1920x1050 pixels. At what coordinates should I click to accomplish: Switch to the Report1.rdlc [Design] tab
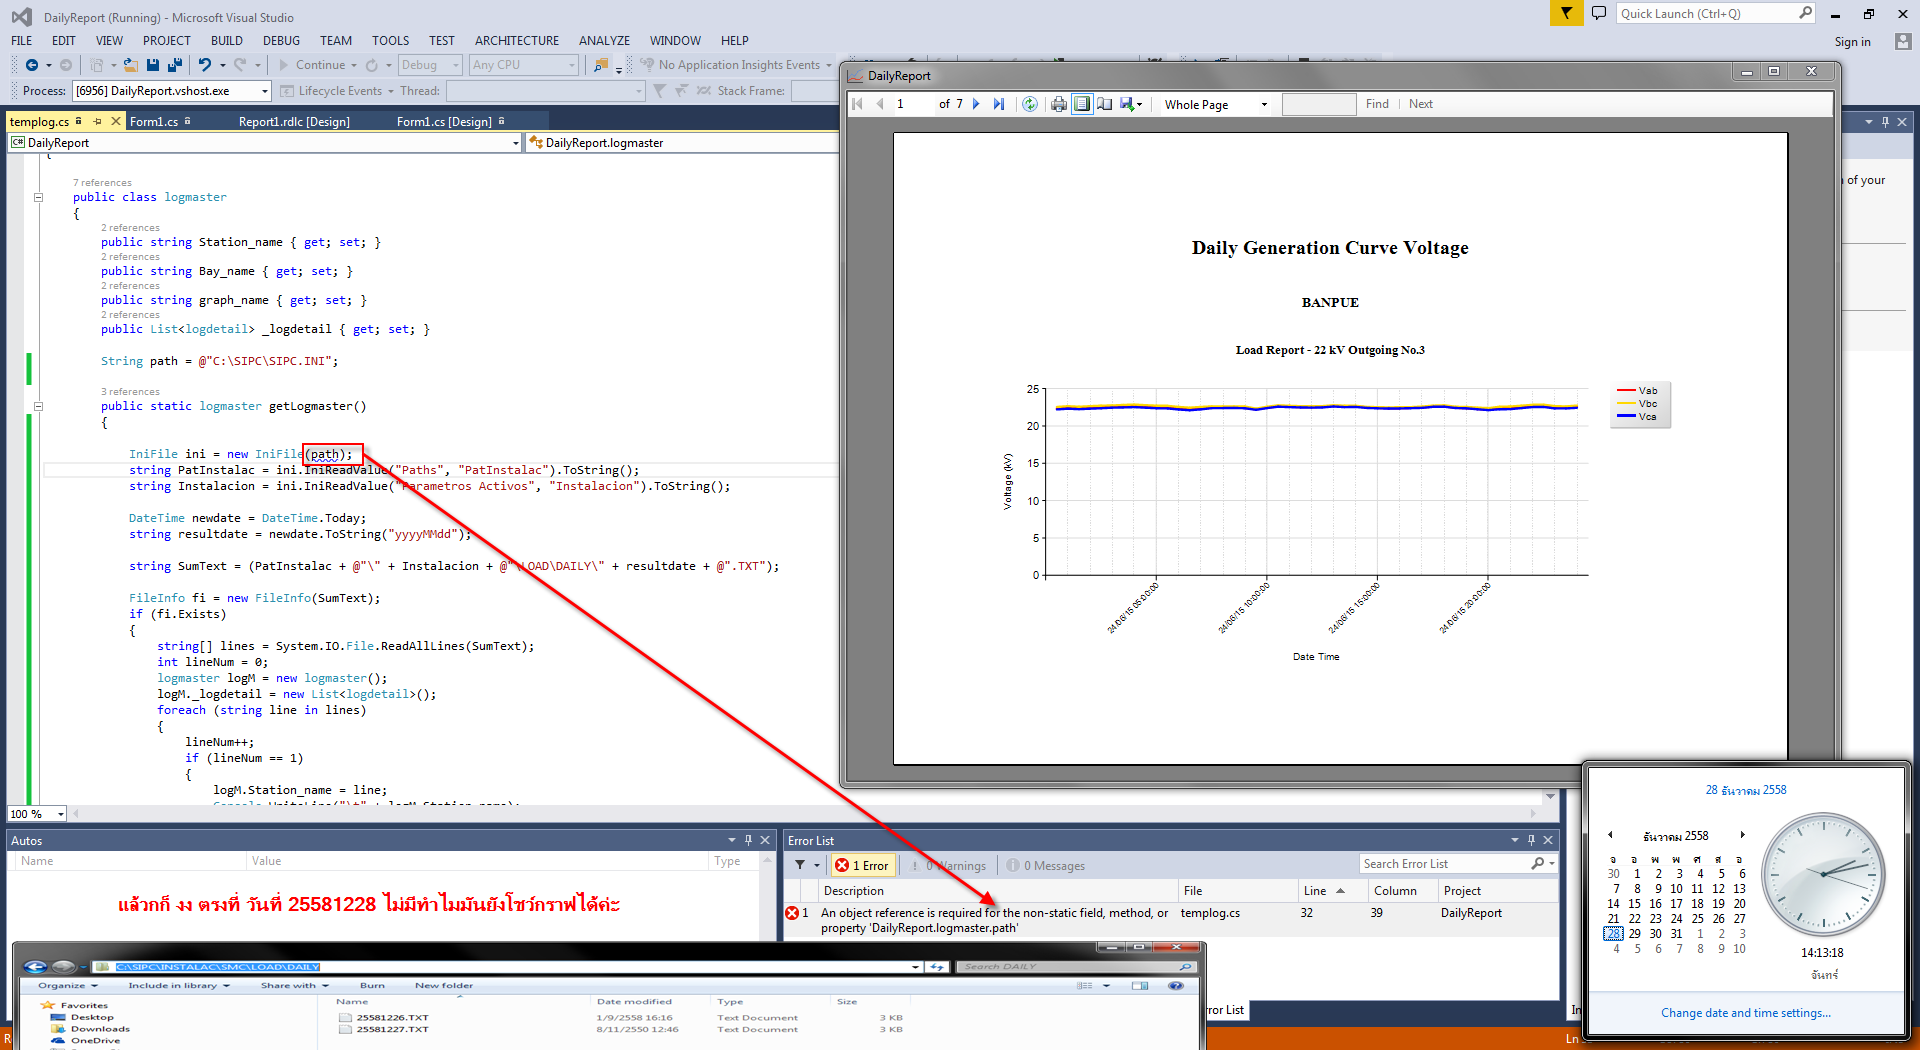[294, 122]
